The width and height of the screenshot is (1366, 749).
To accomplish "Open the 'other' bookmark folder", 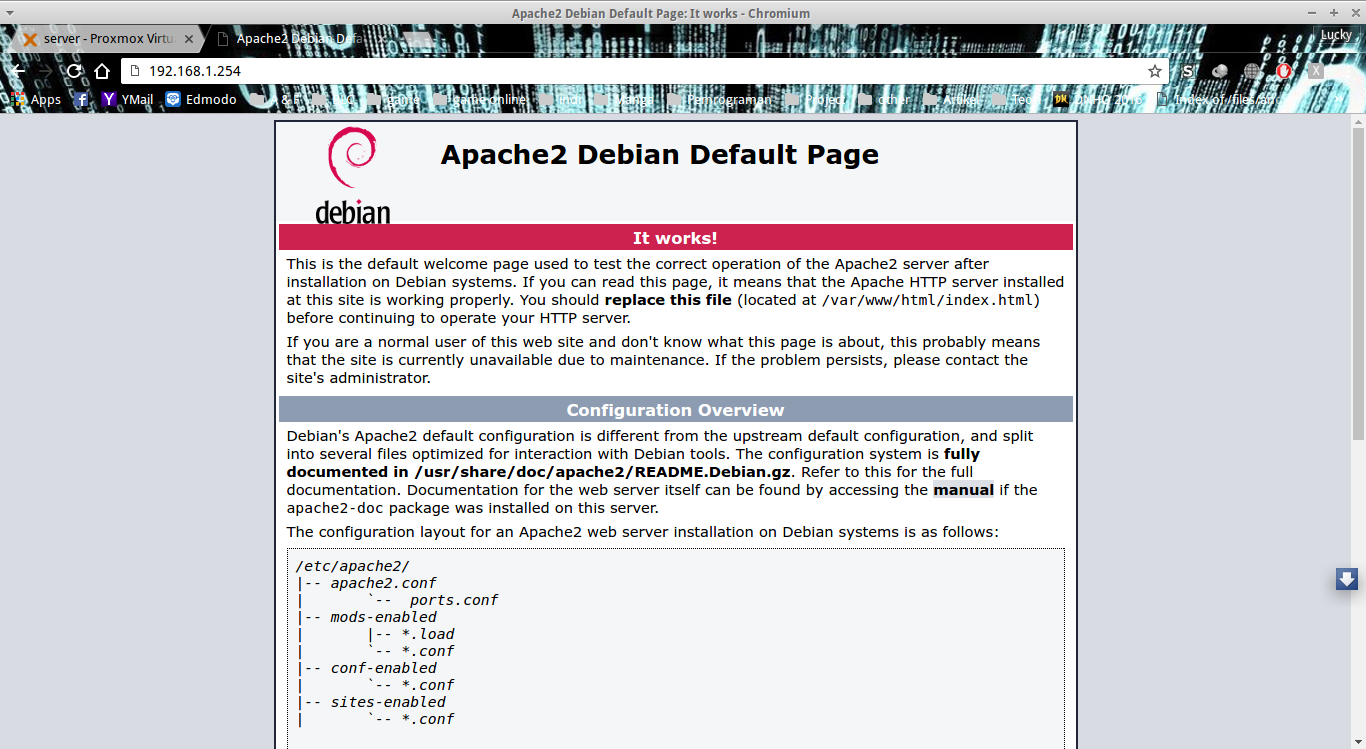I will 885,100.
